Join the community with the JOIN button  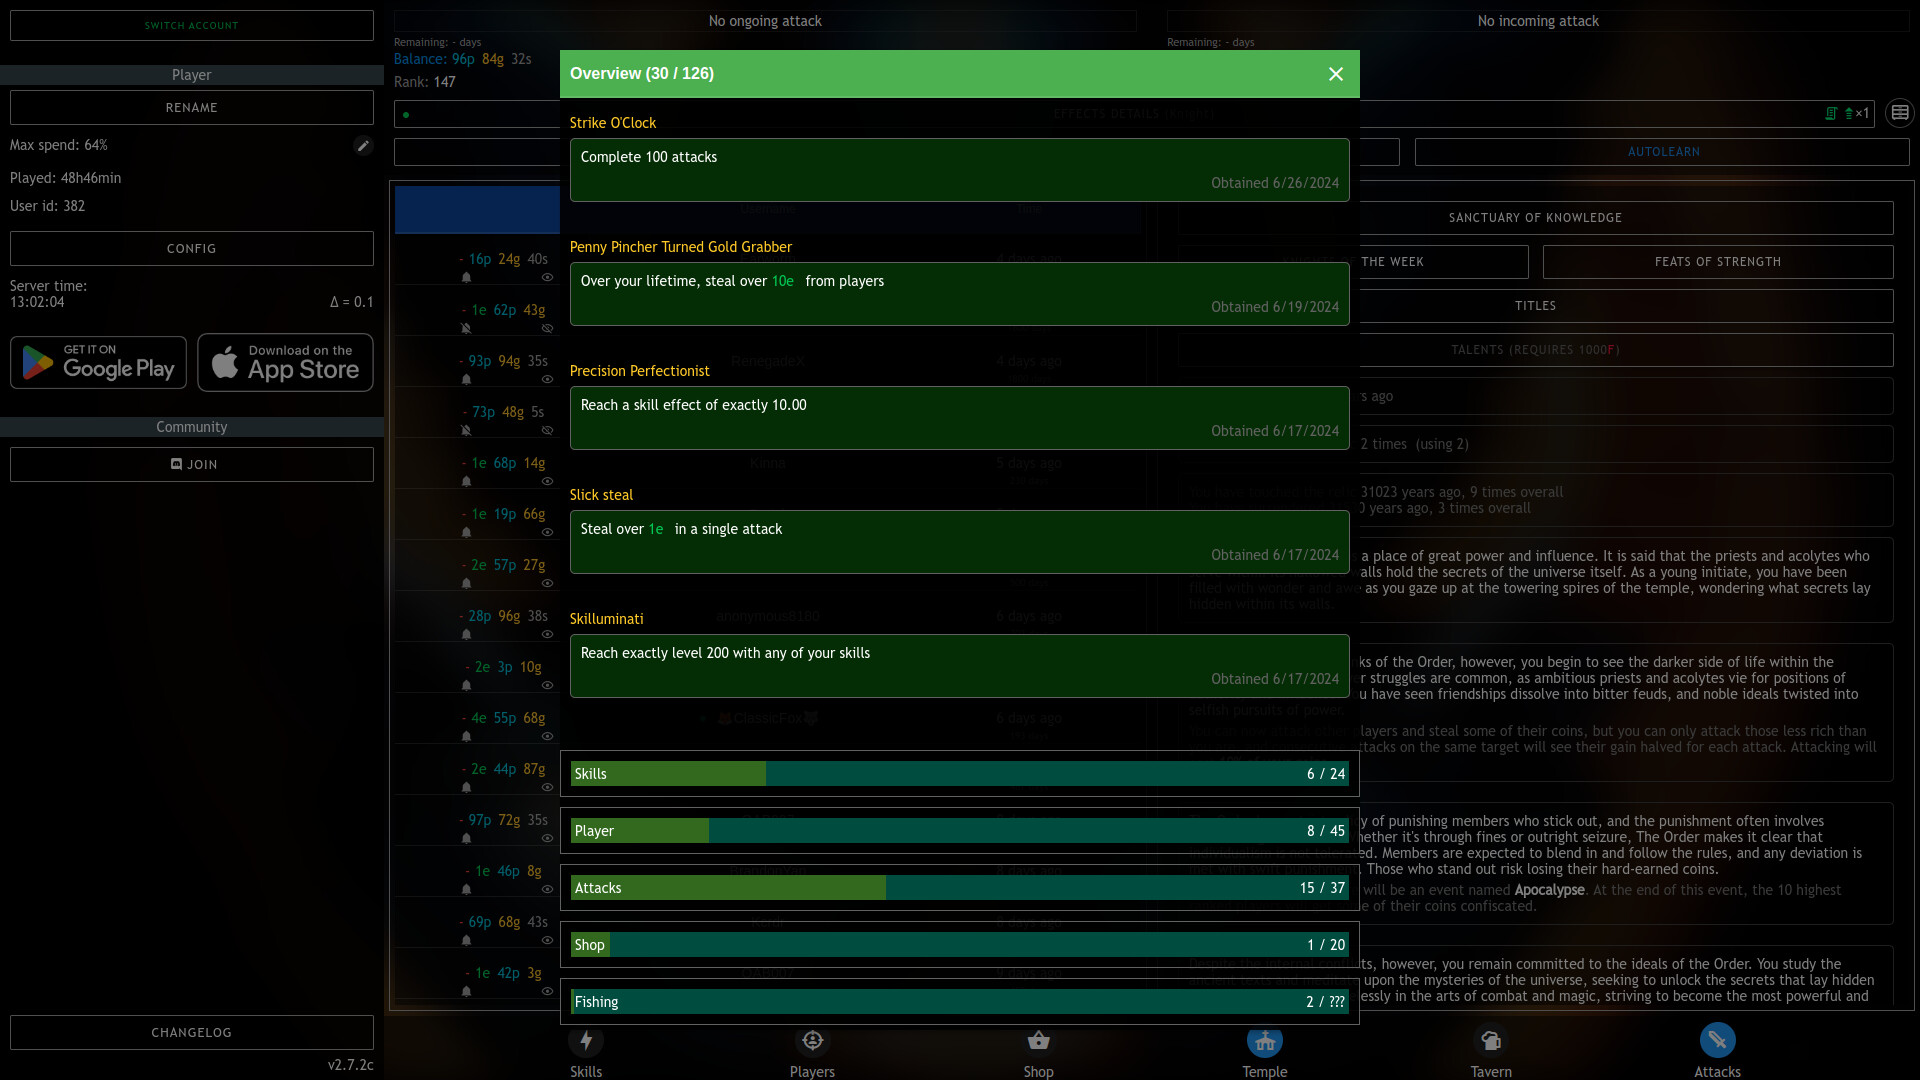pyautogui.click(x=191, y=464)
